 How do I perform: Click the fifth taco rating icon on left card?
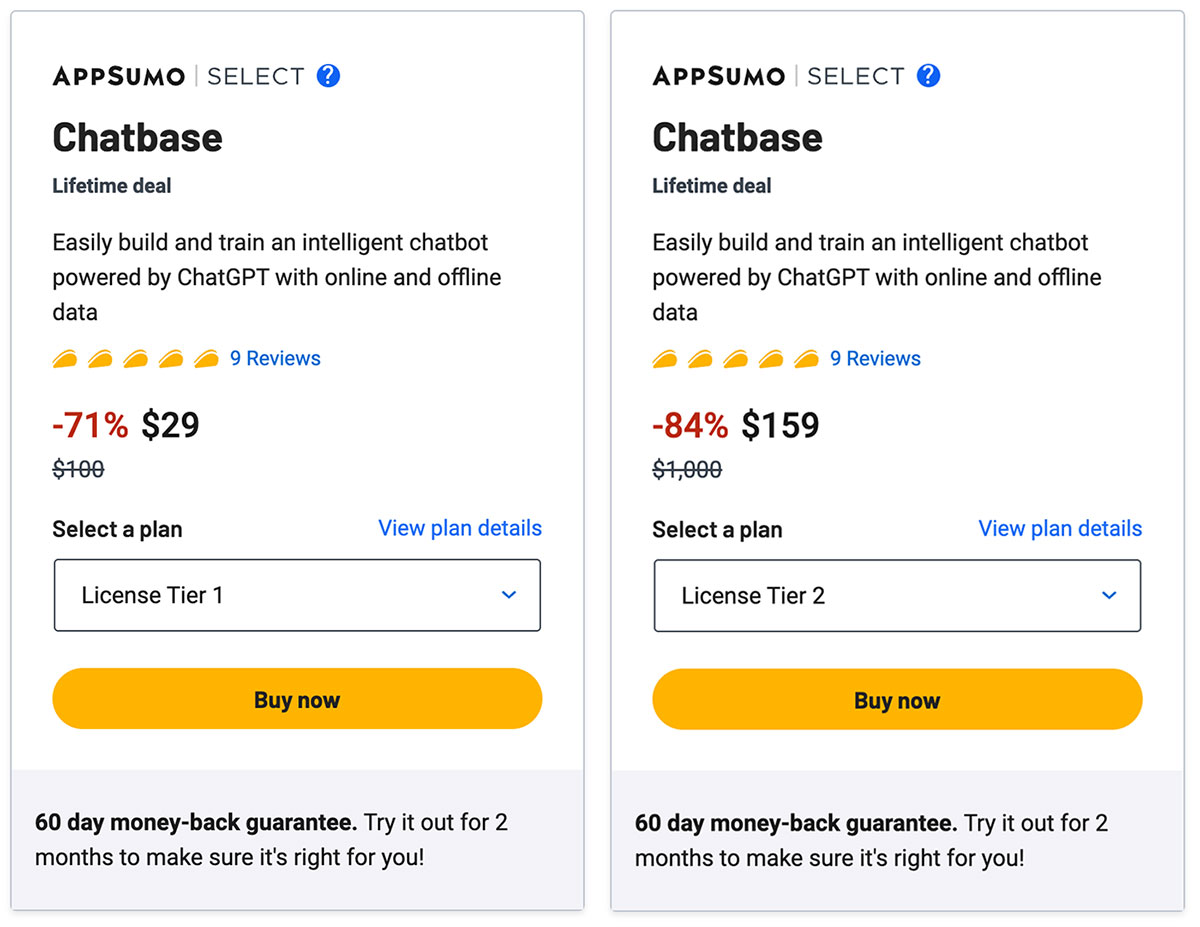(x=205, y=358)
